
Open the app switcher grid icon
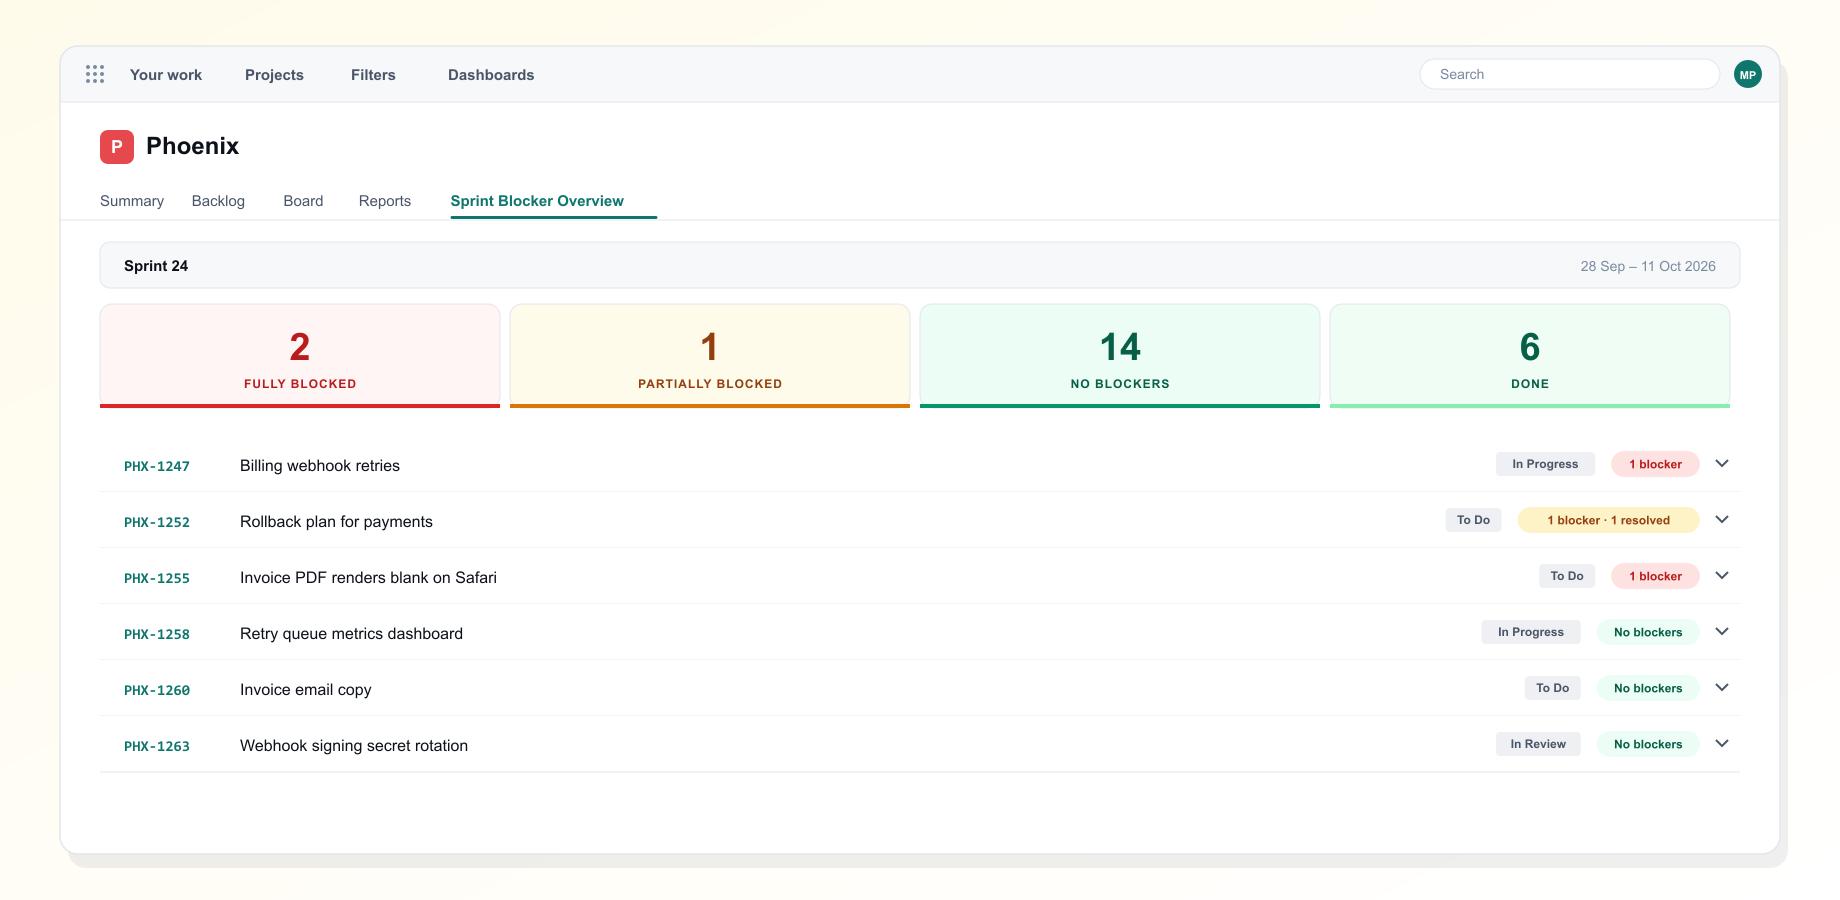click(x=95, y=74)
